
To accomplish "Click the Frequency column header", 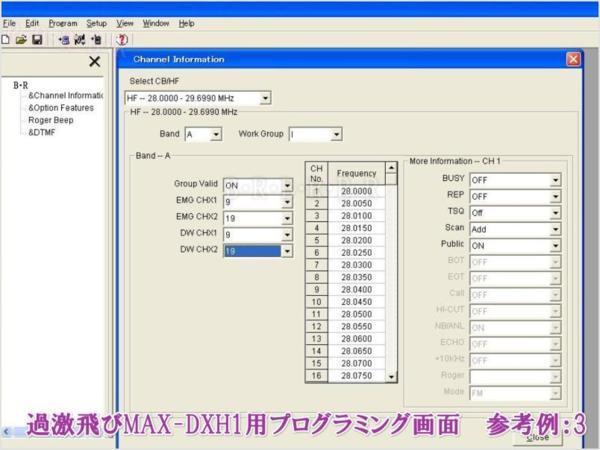I will pos(357,173).
